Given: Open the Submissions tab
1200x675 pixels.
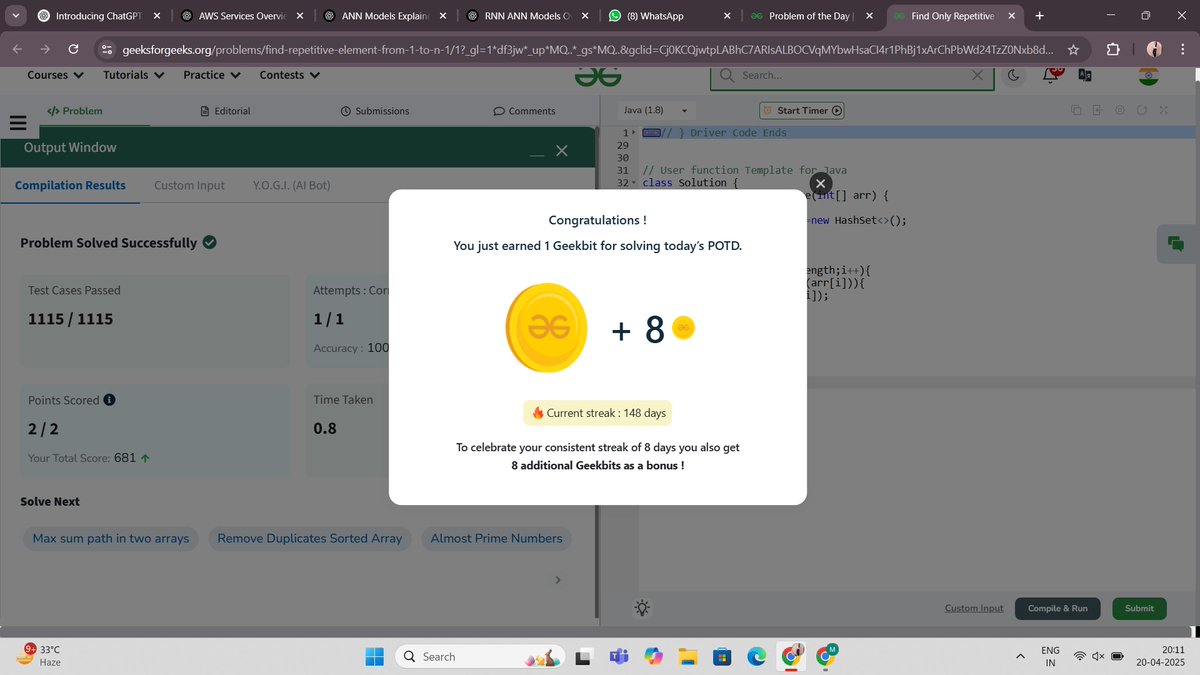Looking at the screenshot, I should pyautogui.click(x=374, y=111).
